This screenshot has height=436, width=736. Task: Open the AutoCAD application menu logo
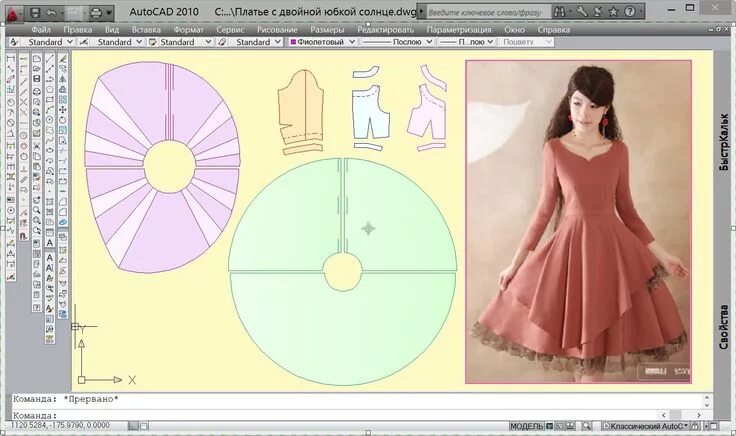[12, 13]
